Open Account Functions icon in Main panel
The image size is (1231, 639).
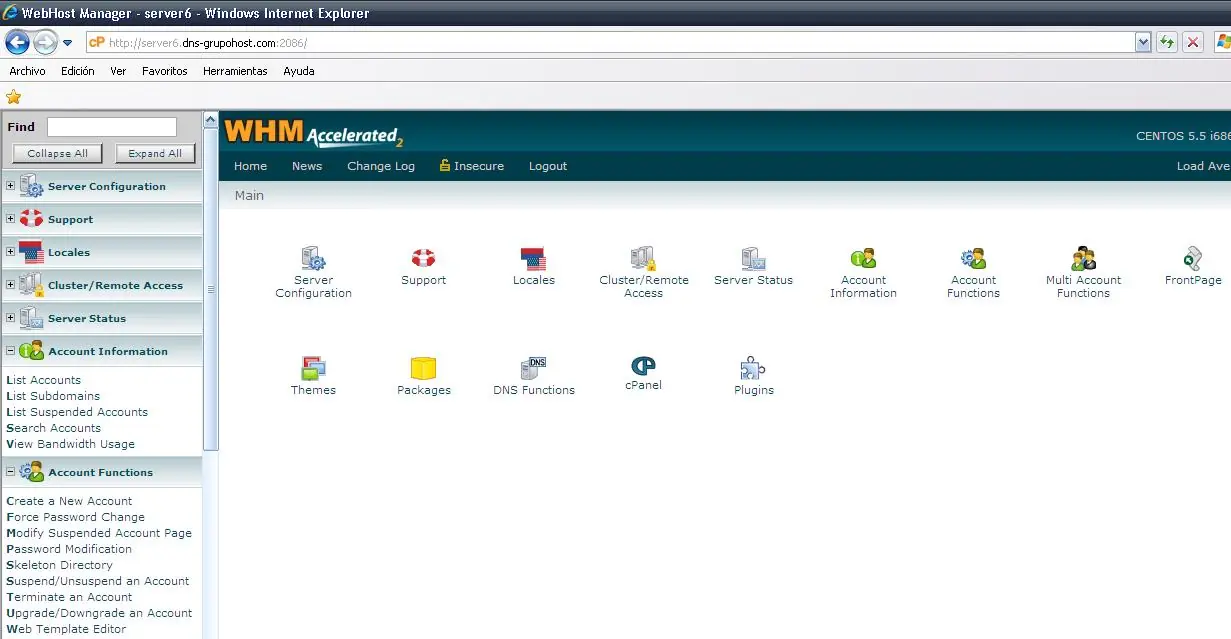coord(973,259)
